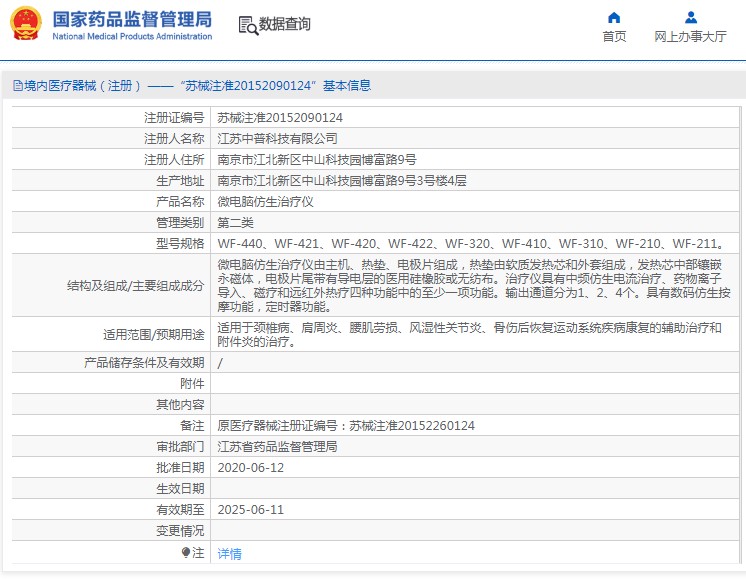746x579 pixels.
Task: Click the 备注 label
Action: click(192, 425)
